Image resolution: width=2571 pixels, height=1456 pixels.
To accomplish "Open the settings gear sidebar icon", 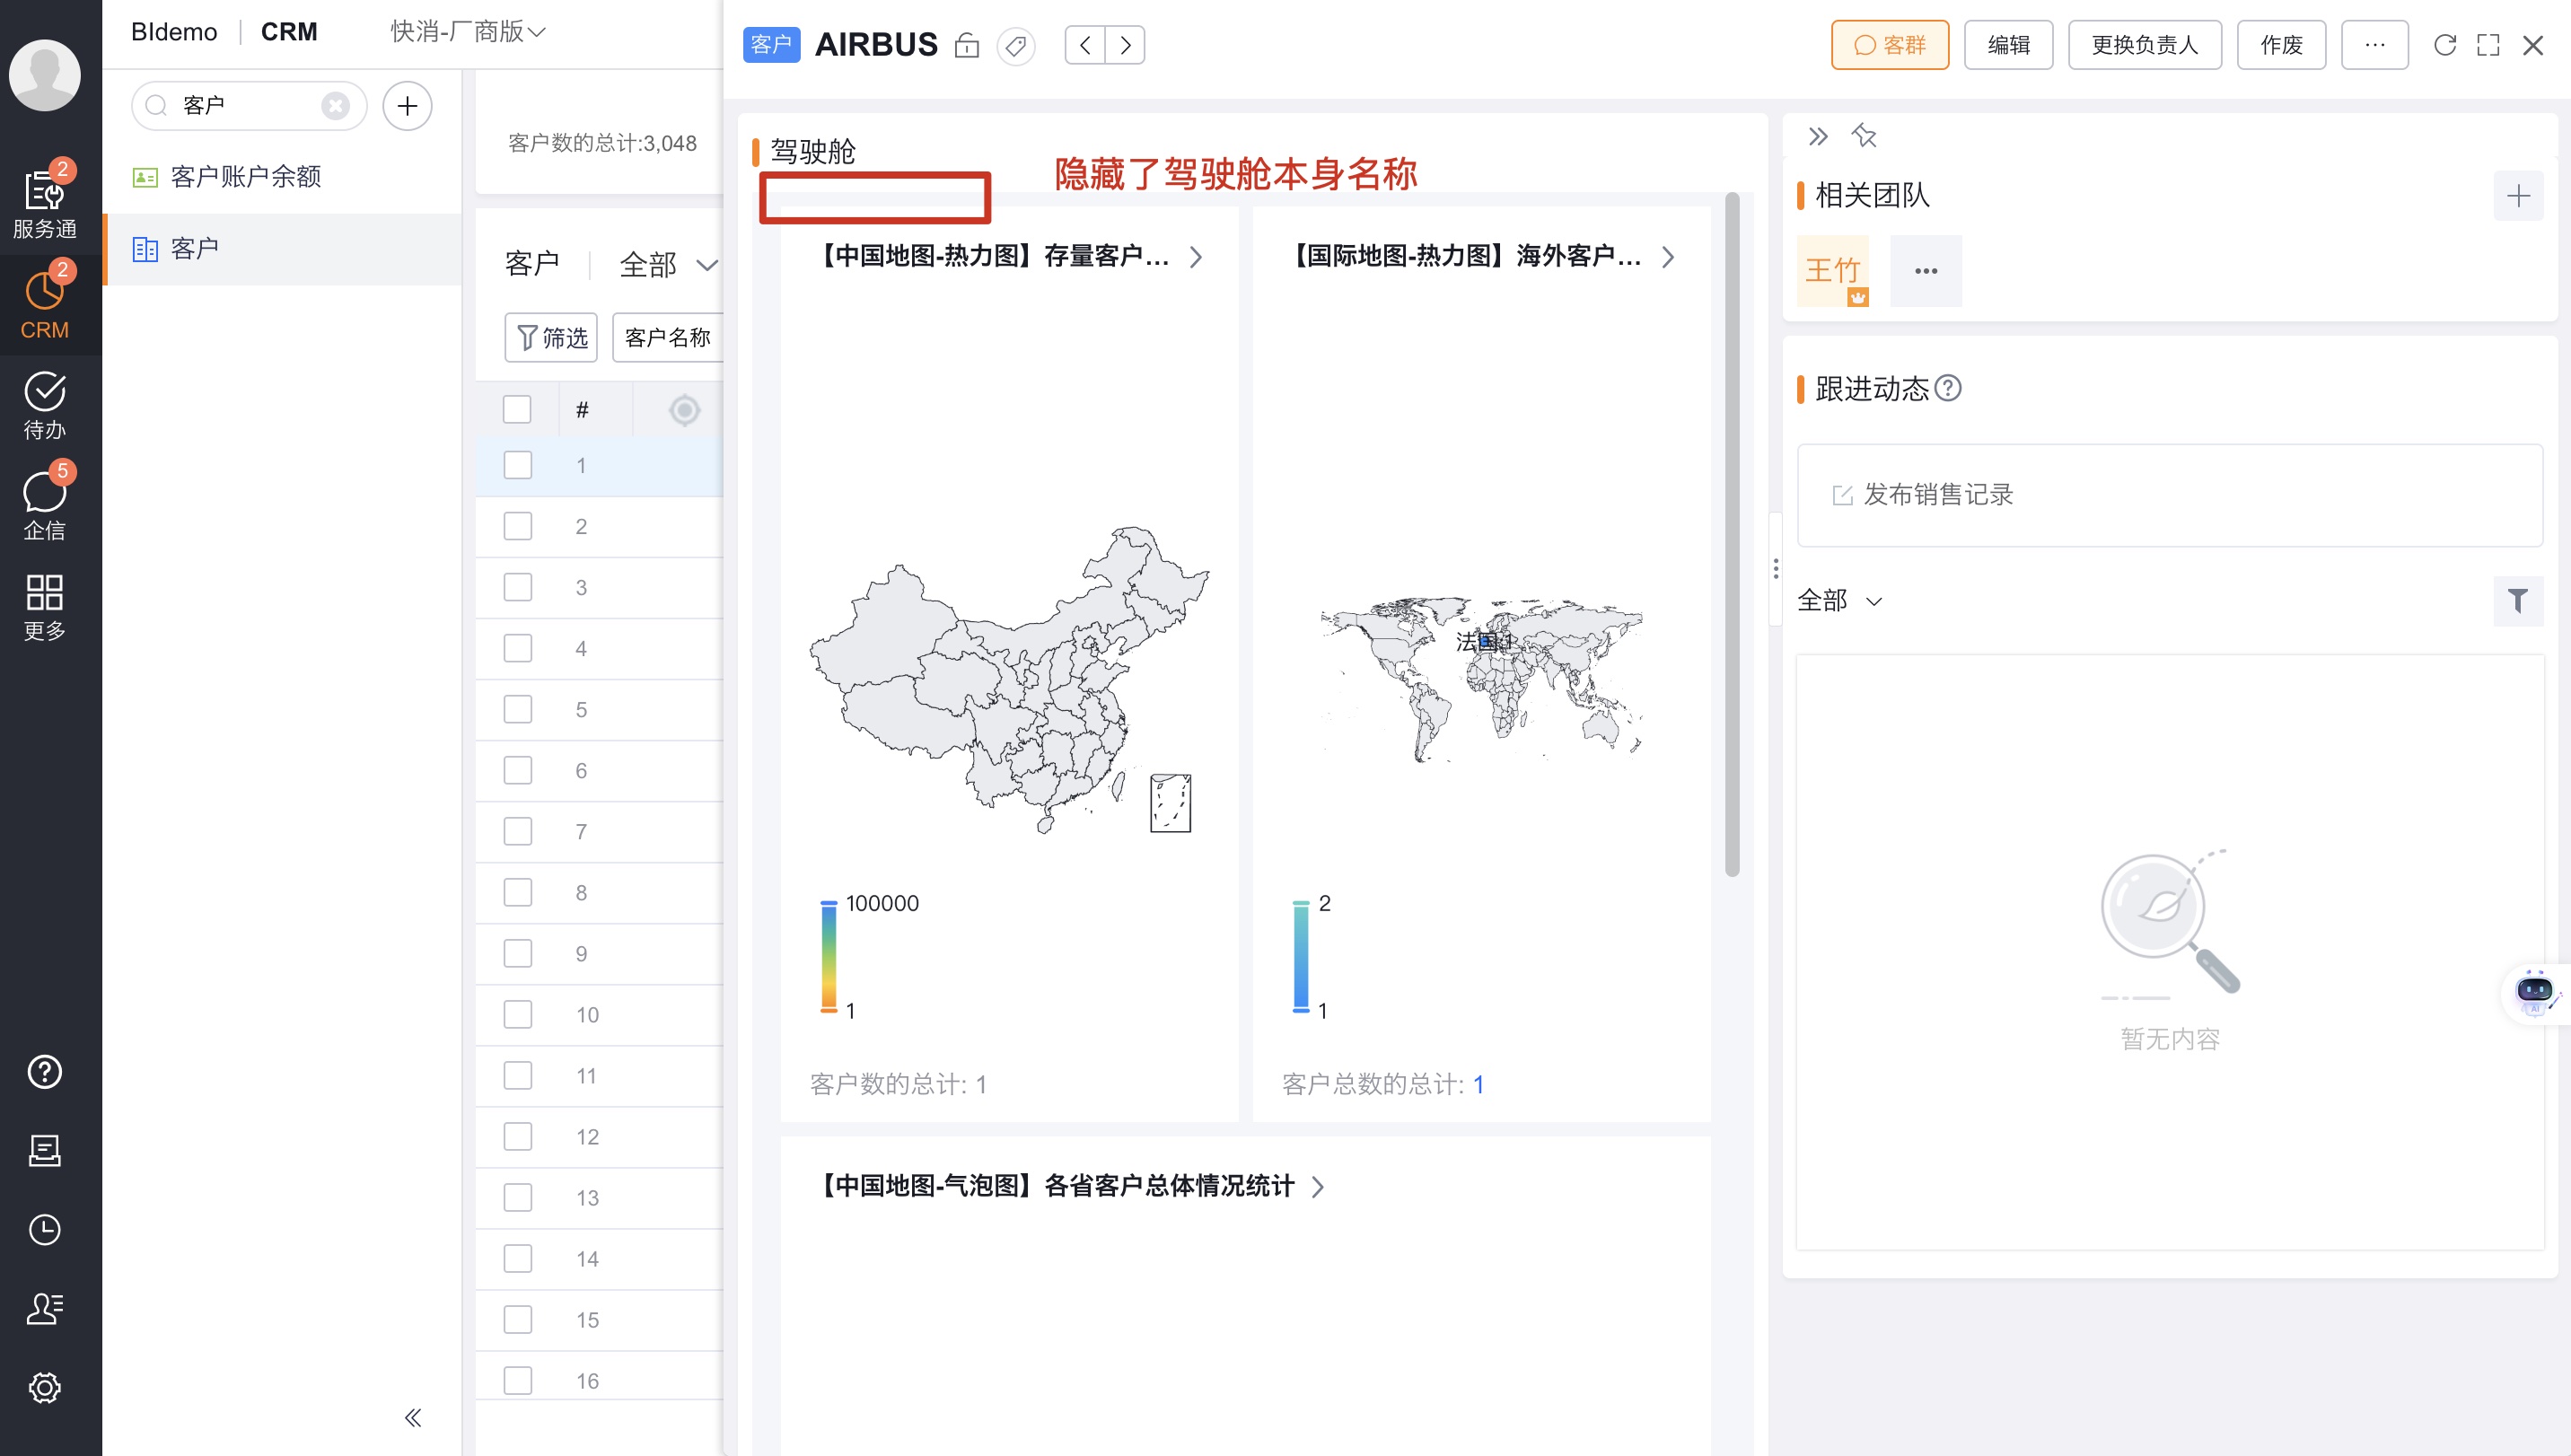I will click(45, 1388).
